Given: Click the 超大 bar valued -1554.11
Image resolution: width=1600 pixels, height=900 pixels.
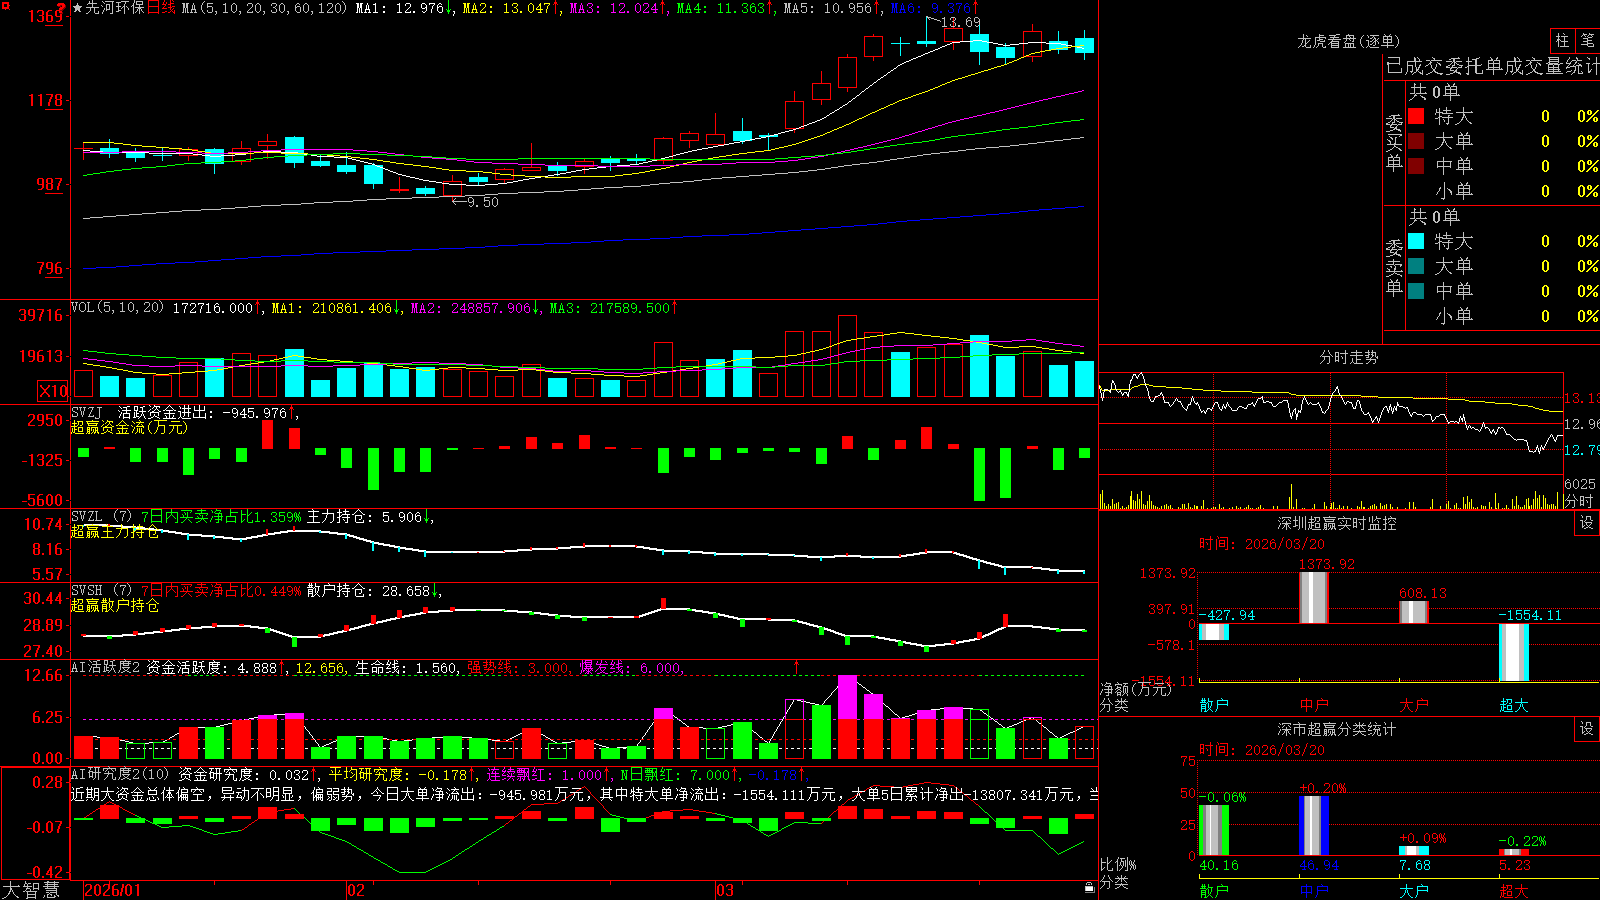Looking at the screenshot, I should (x=1514, y=653).
